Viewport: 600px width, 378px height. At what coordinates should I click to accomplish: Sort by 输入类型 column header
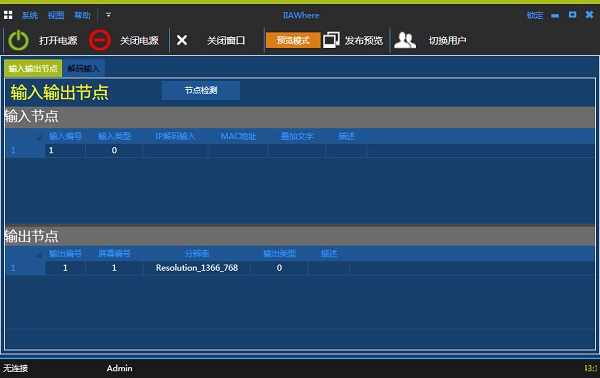pyautogui.click(x=114, y=136)
